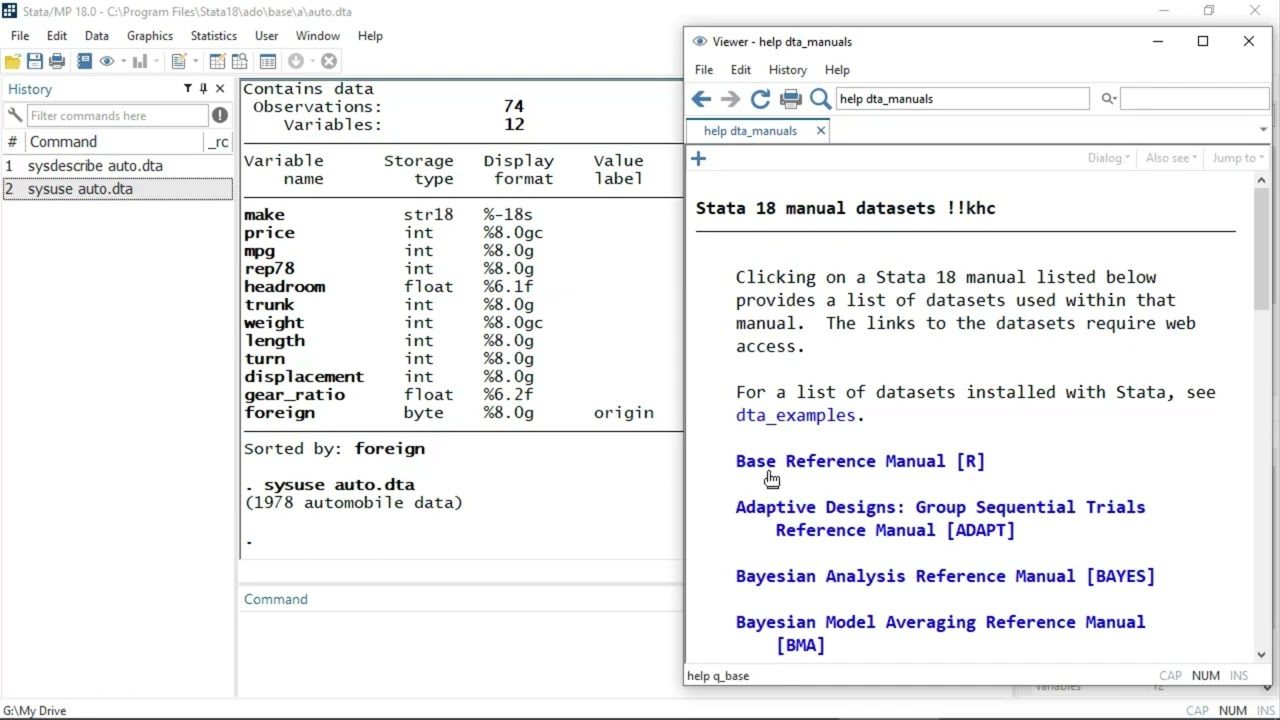Open the Viewer eye icon
This screenshot has height=720, width=1280.
click(x=107, y=61)
